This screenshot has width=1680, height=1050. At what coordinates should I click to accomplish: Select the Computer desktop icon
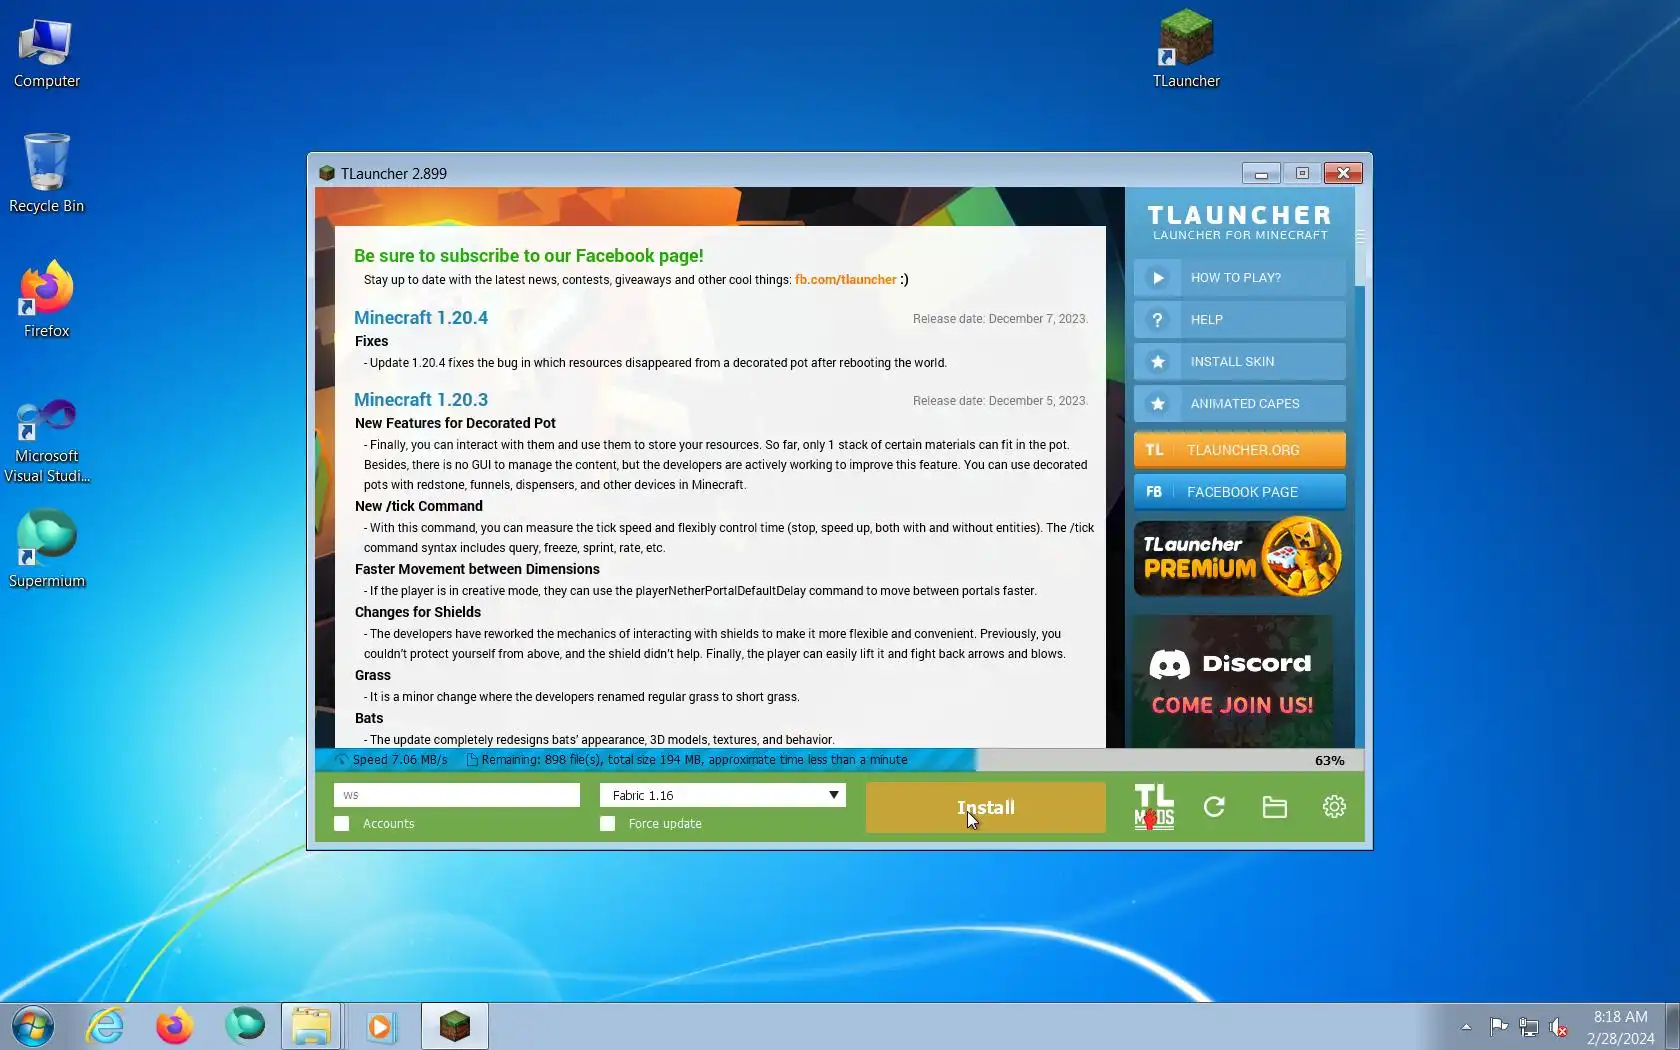[47, 53]
